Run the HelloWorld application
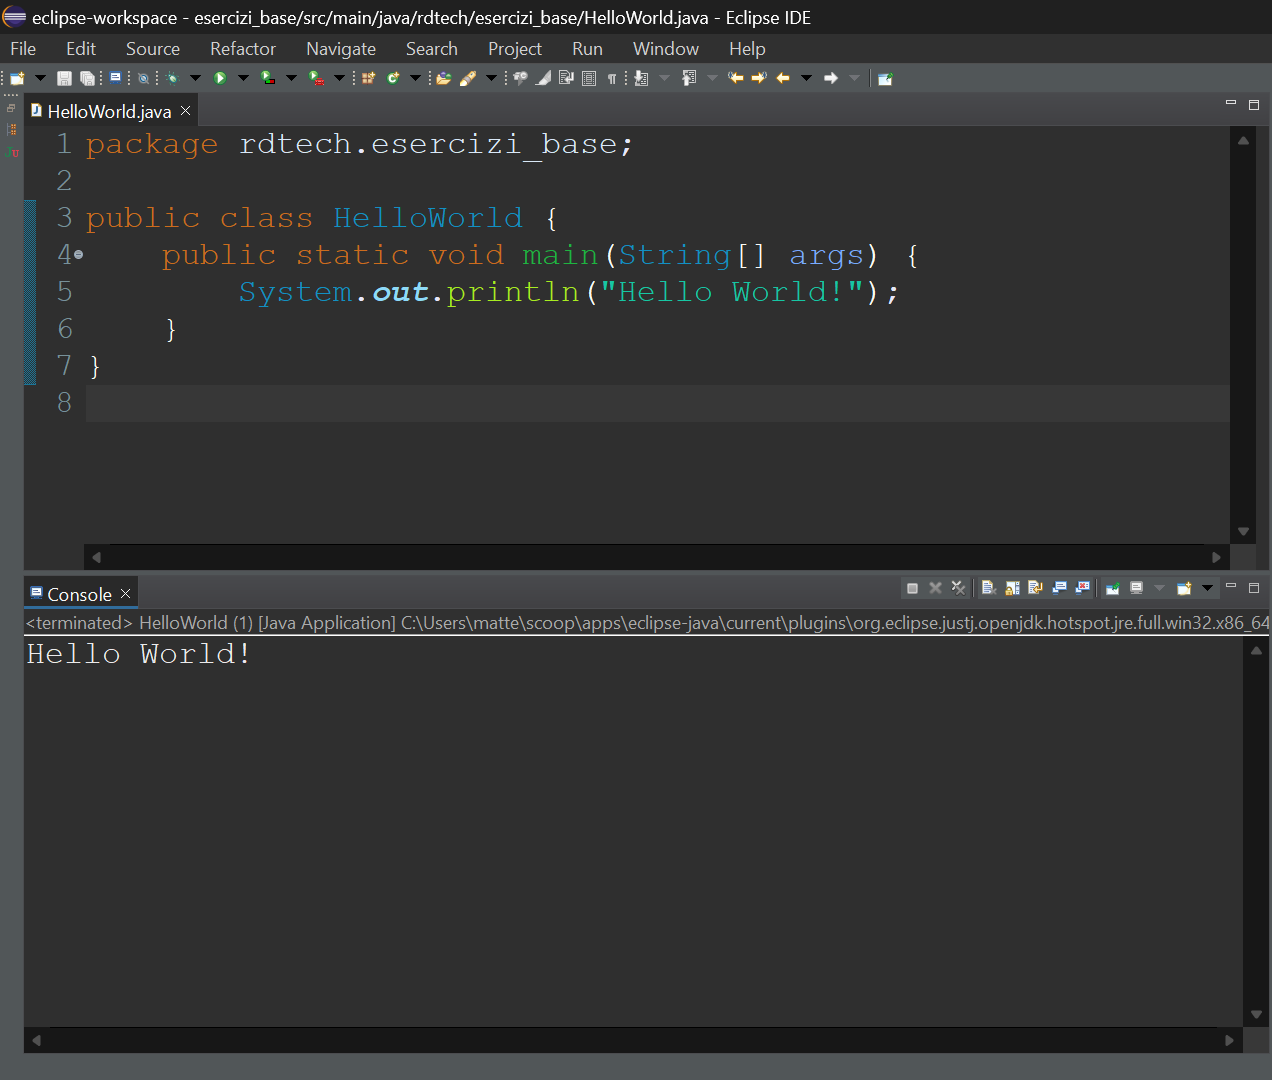The height and width of the screenshot is (1080, 1272). [218, 77]
